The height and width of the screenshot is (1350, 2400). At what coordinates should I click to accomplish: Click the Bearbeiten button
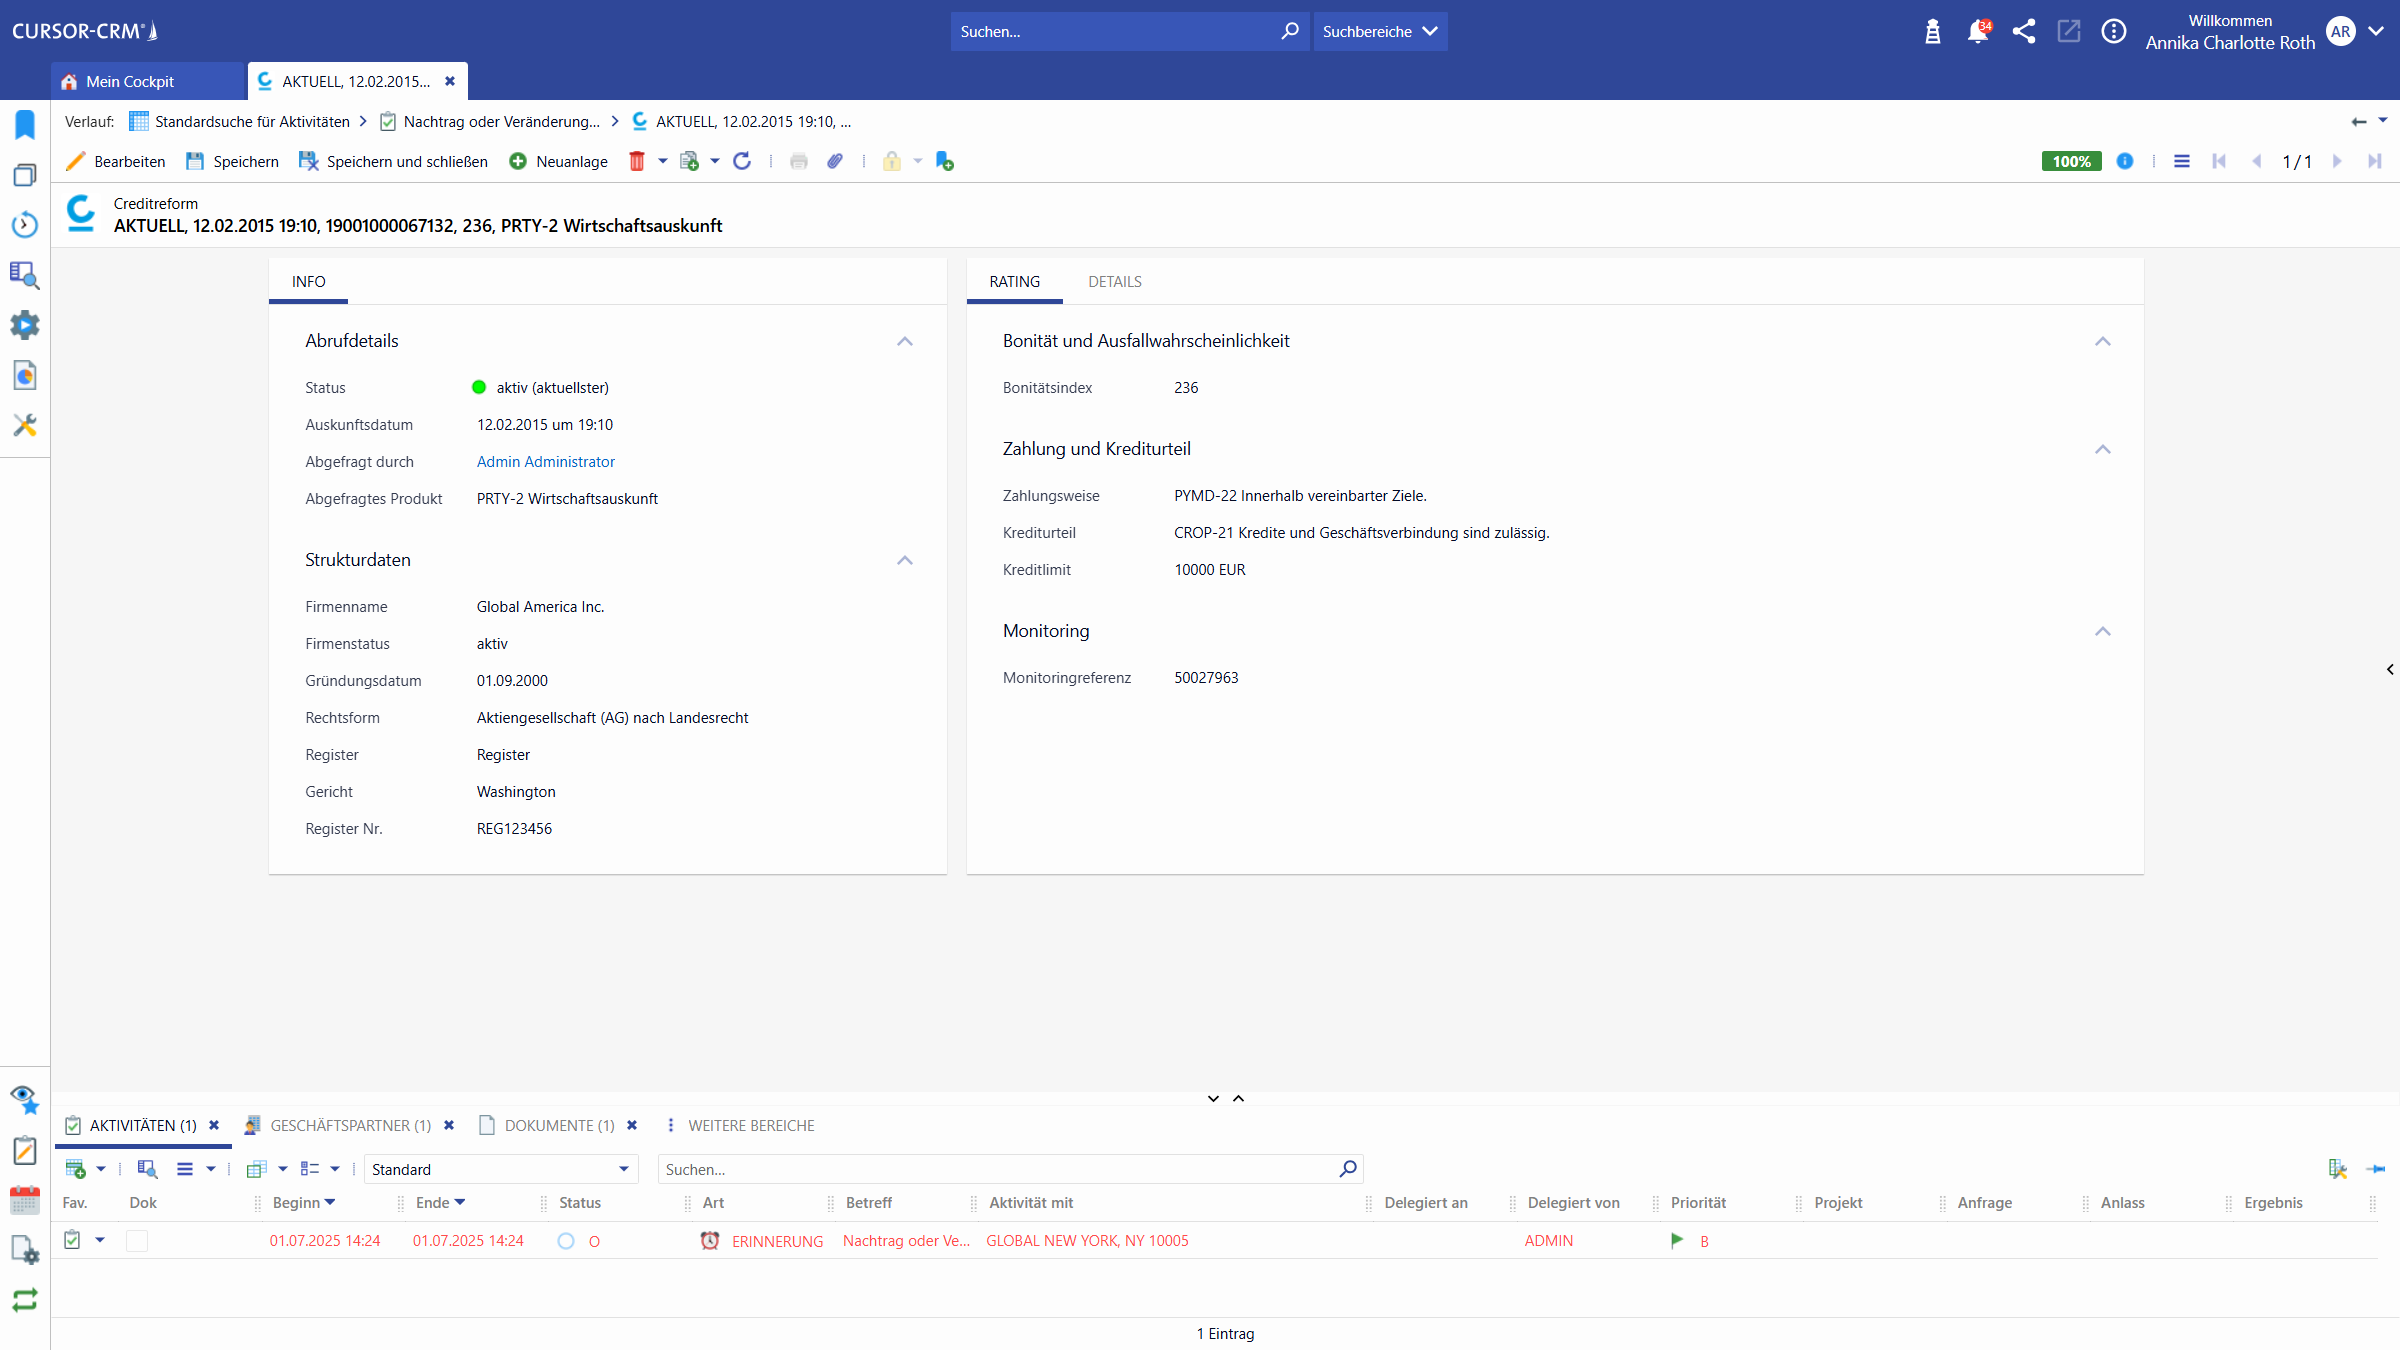click(117, 161)
